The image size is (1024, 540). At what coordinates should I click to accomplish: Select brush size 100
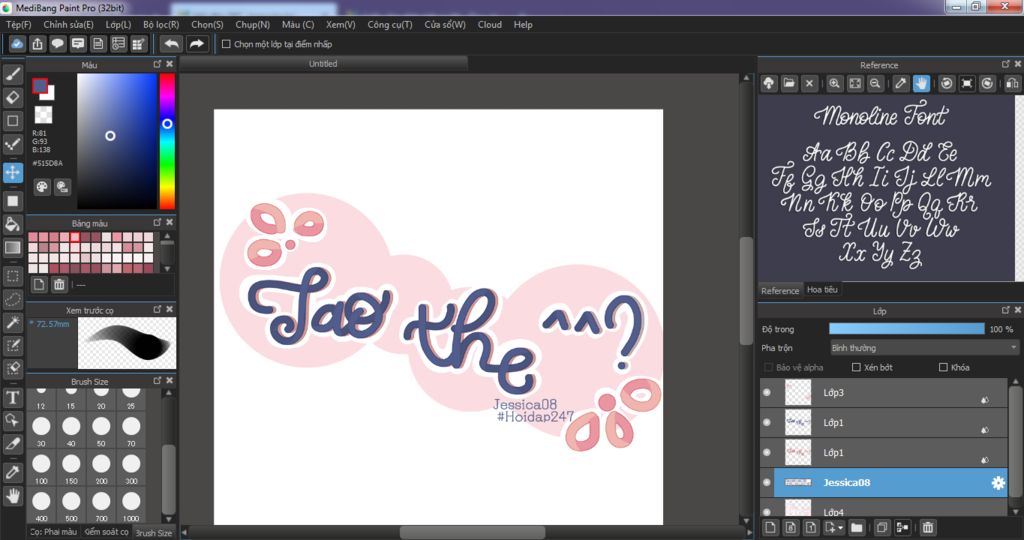[x=41, y=469]
